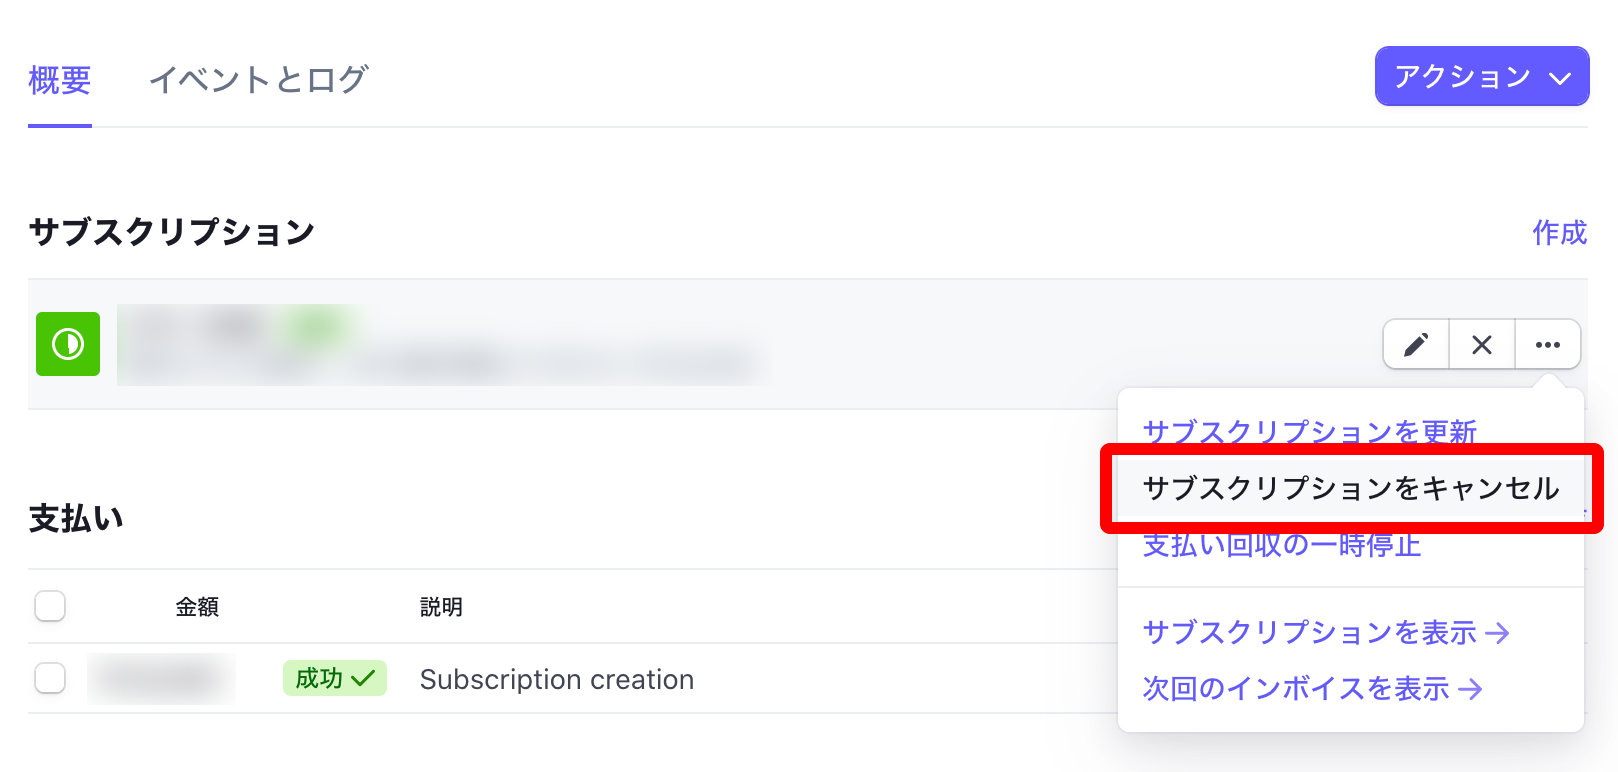The image size is (1618, 772).
Task: Open the 次回のインボイスを表示 link
Action: (x=1312, y=689)
